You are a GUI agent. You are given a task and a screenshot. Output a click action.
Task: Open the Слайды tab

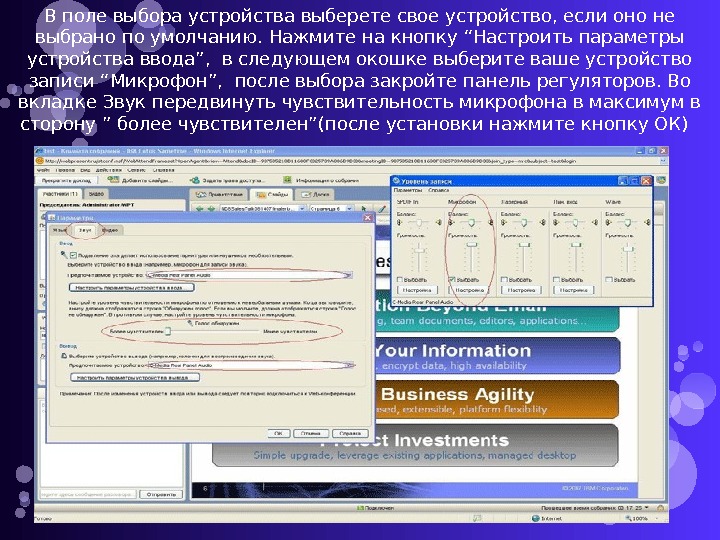coord(272,194)
